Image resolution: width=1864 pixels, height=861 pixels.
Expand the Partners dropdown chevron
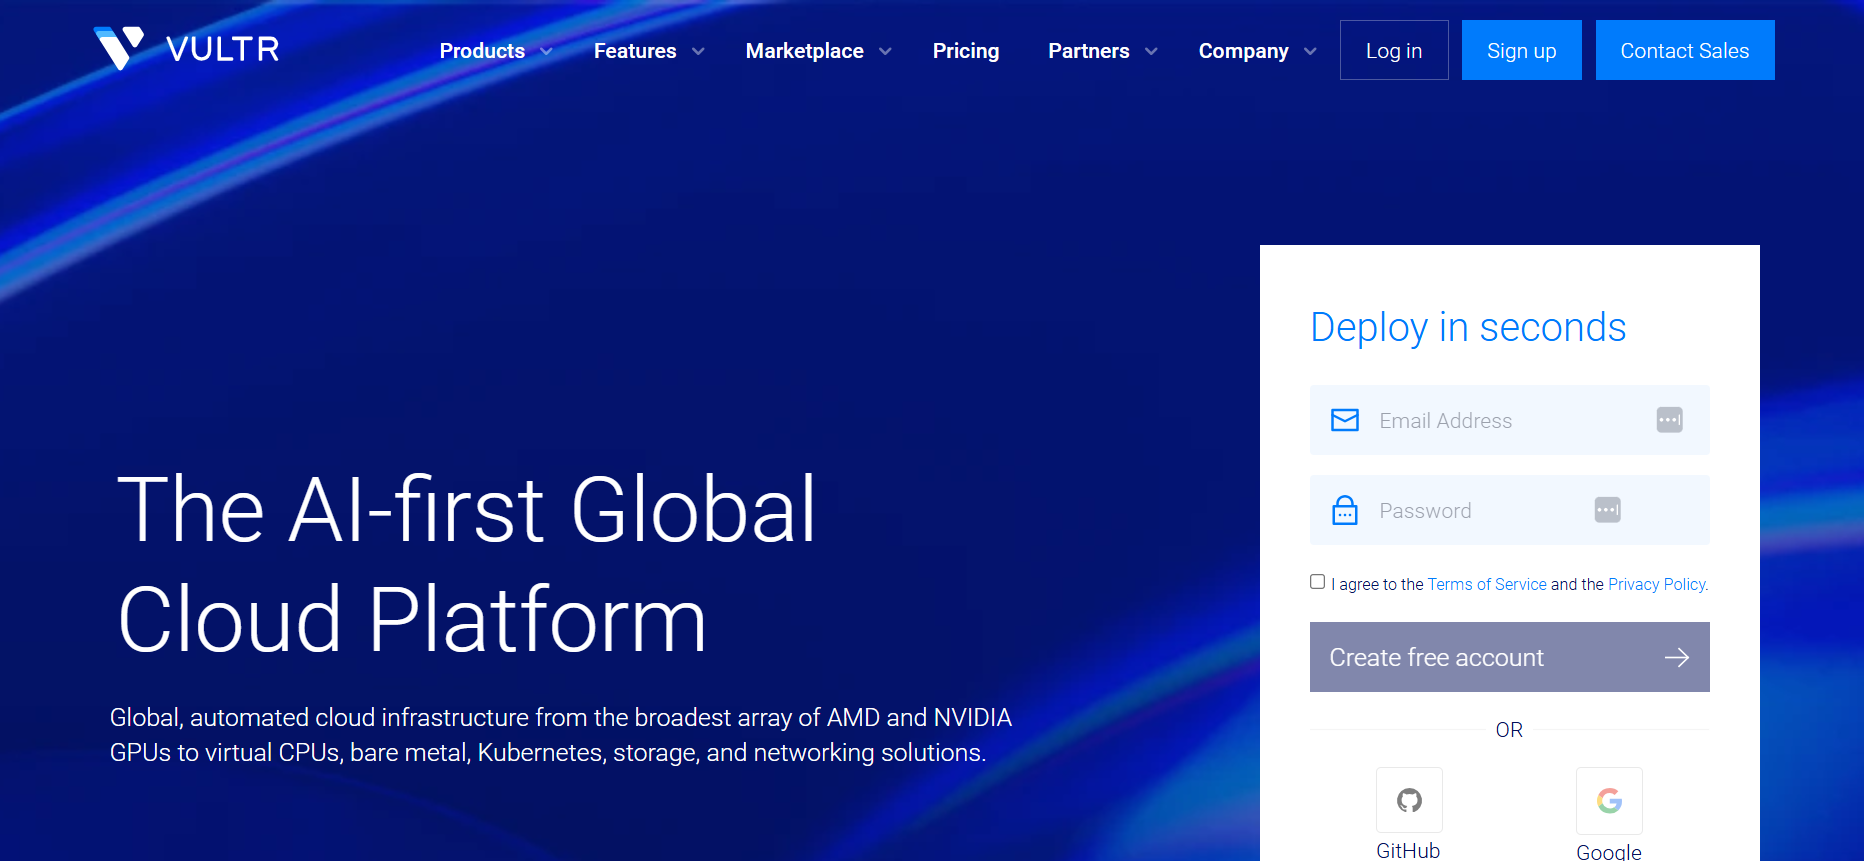(x=1151, y=52)
